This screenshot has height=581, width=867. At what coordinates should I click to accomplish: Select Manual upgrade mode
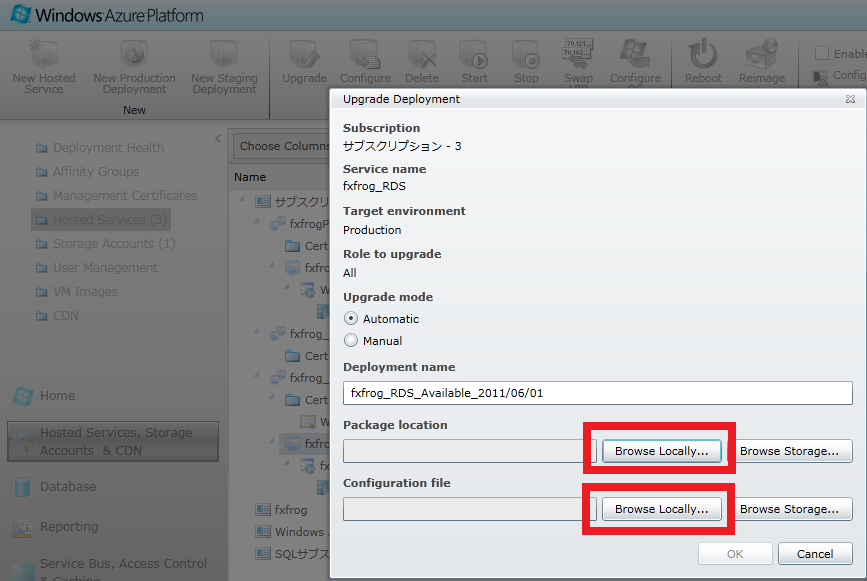click(x=351, y=341)
